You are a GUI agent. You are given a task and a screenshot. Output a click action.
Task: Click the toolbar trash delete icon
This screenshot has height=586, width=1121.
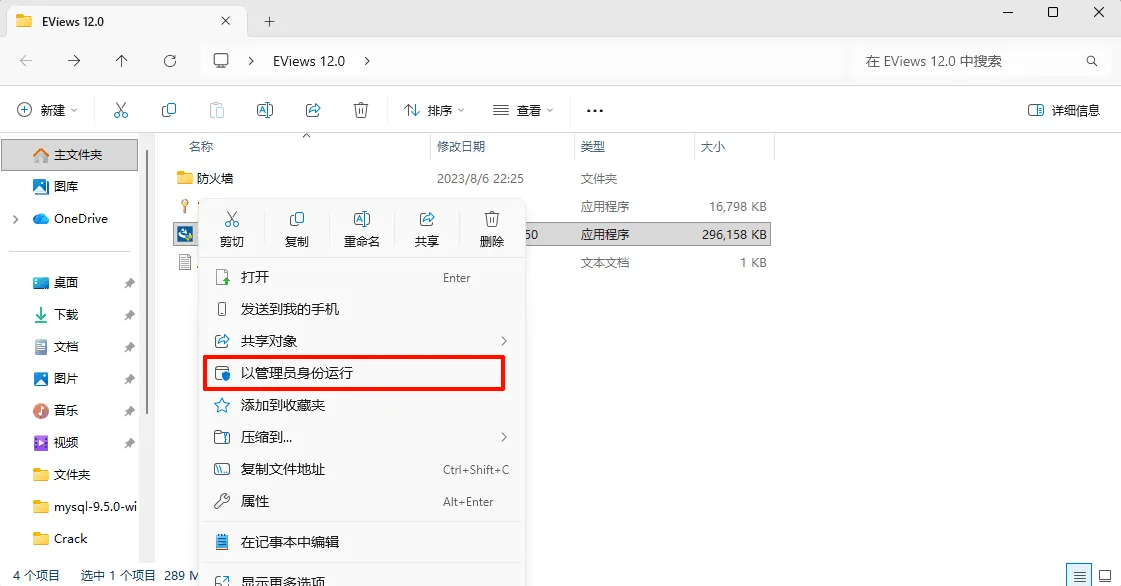(x=361, y=110)
